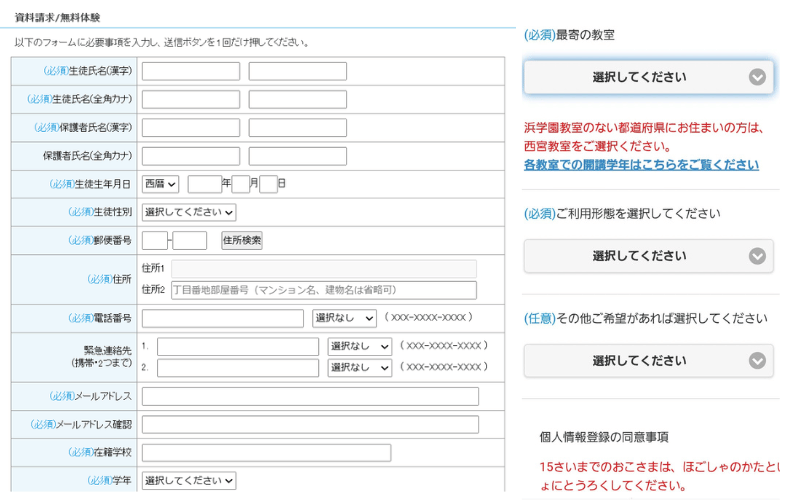The height and width of the screenshot is (500, 800).
Task: Click the birth year field before 年
Action: (205, 184)
